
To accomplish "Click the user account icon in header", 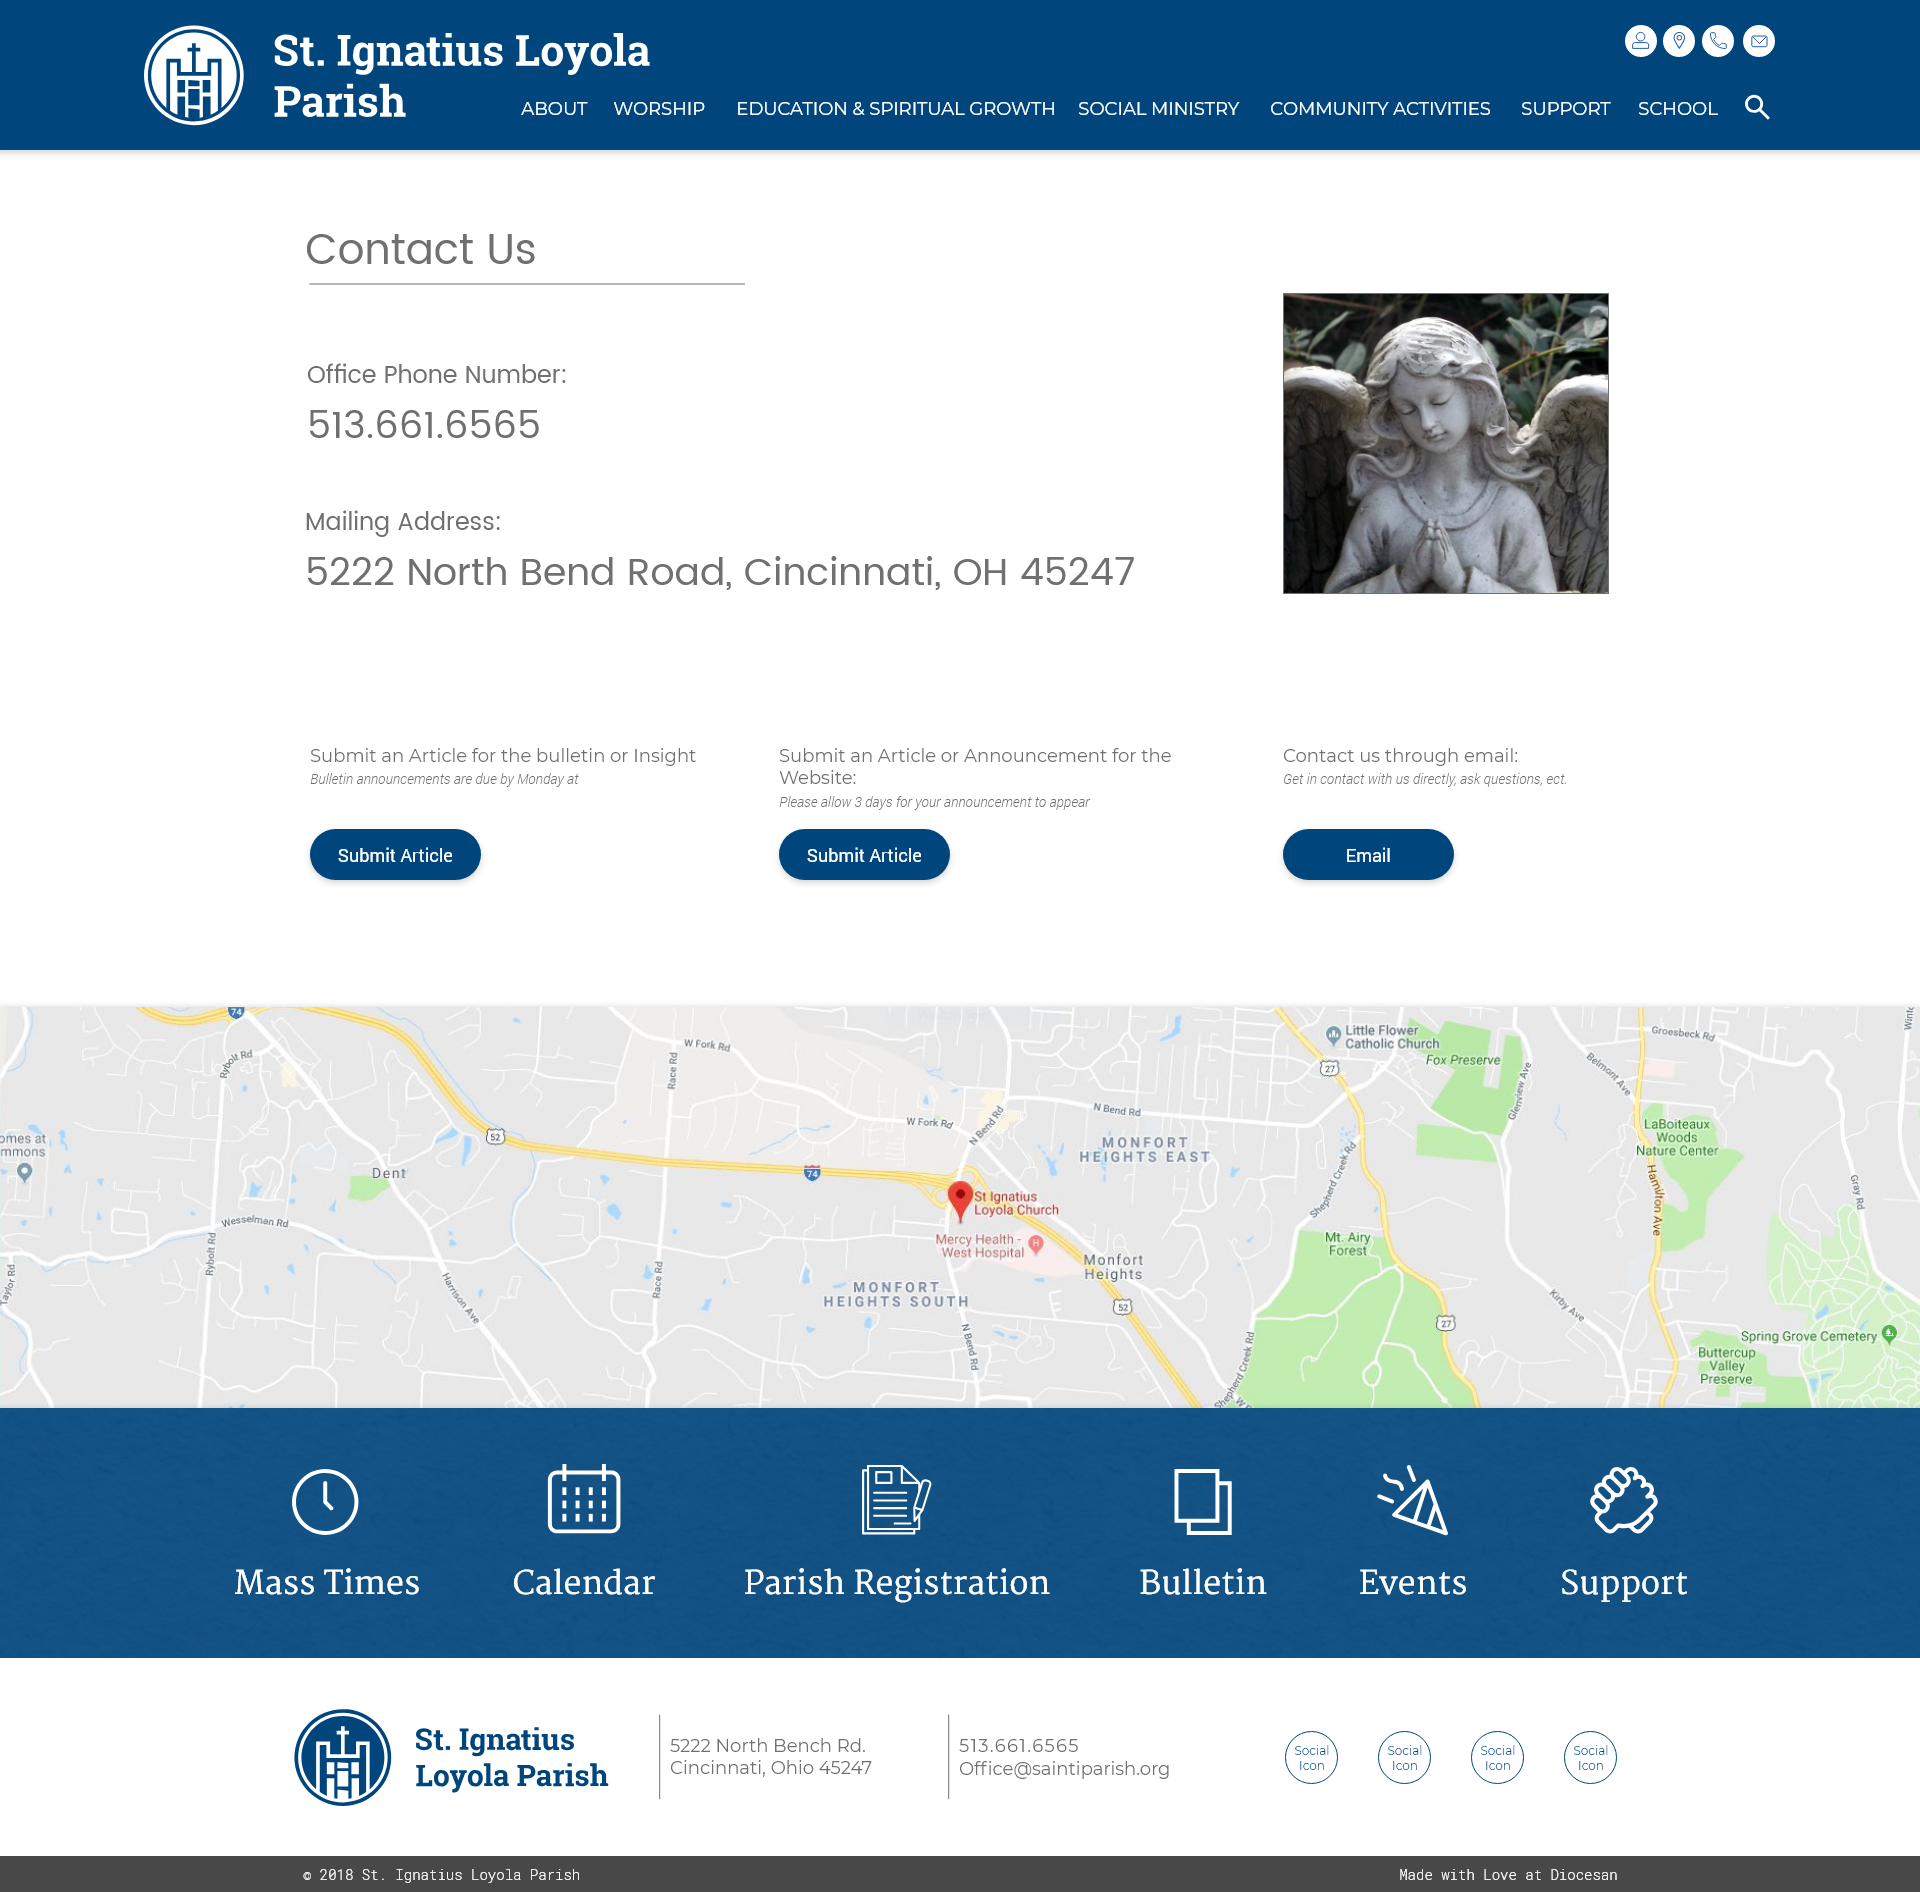I will [x=1640, y=41].
